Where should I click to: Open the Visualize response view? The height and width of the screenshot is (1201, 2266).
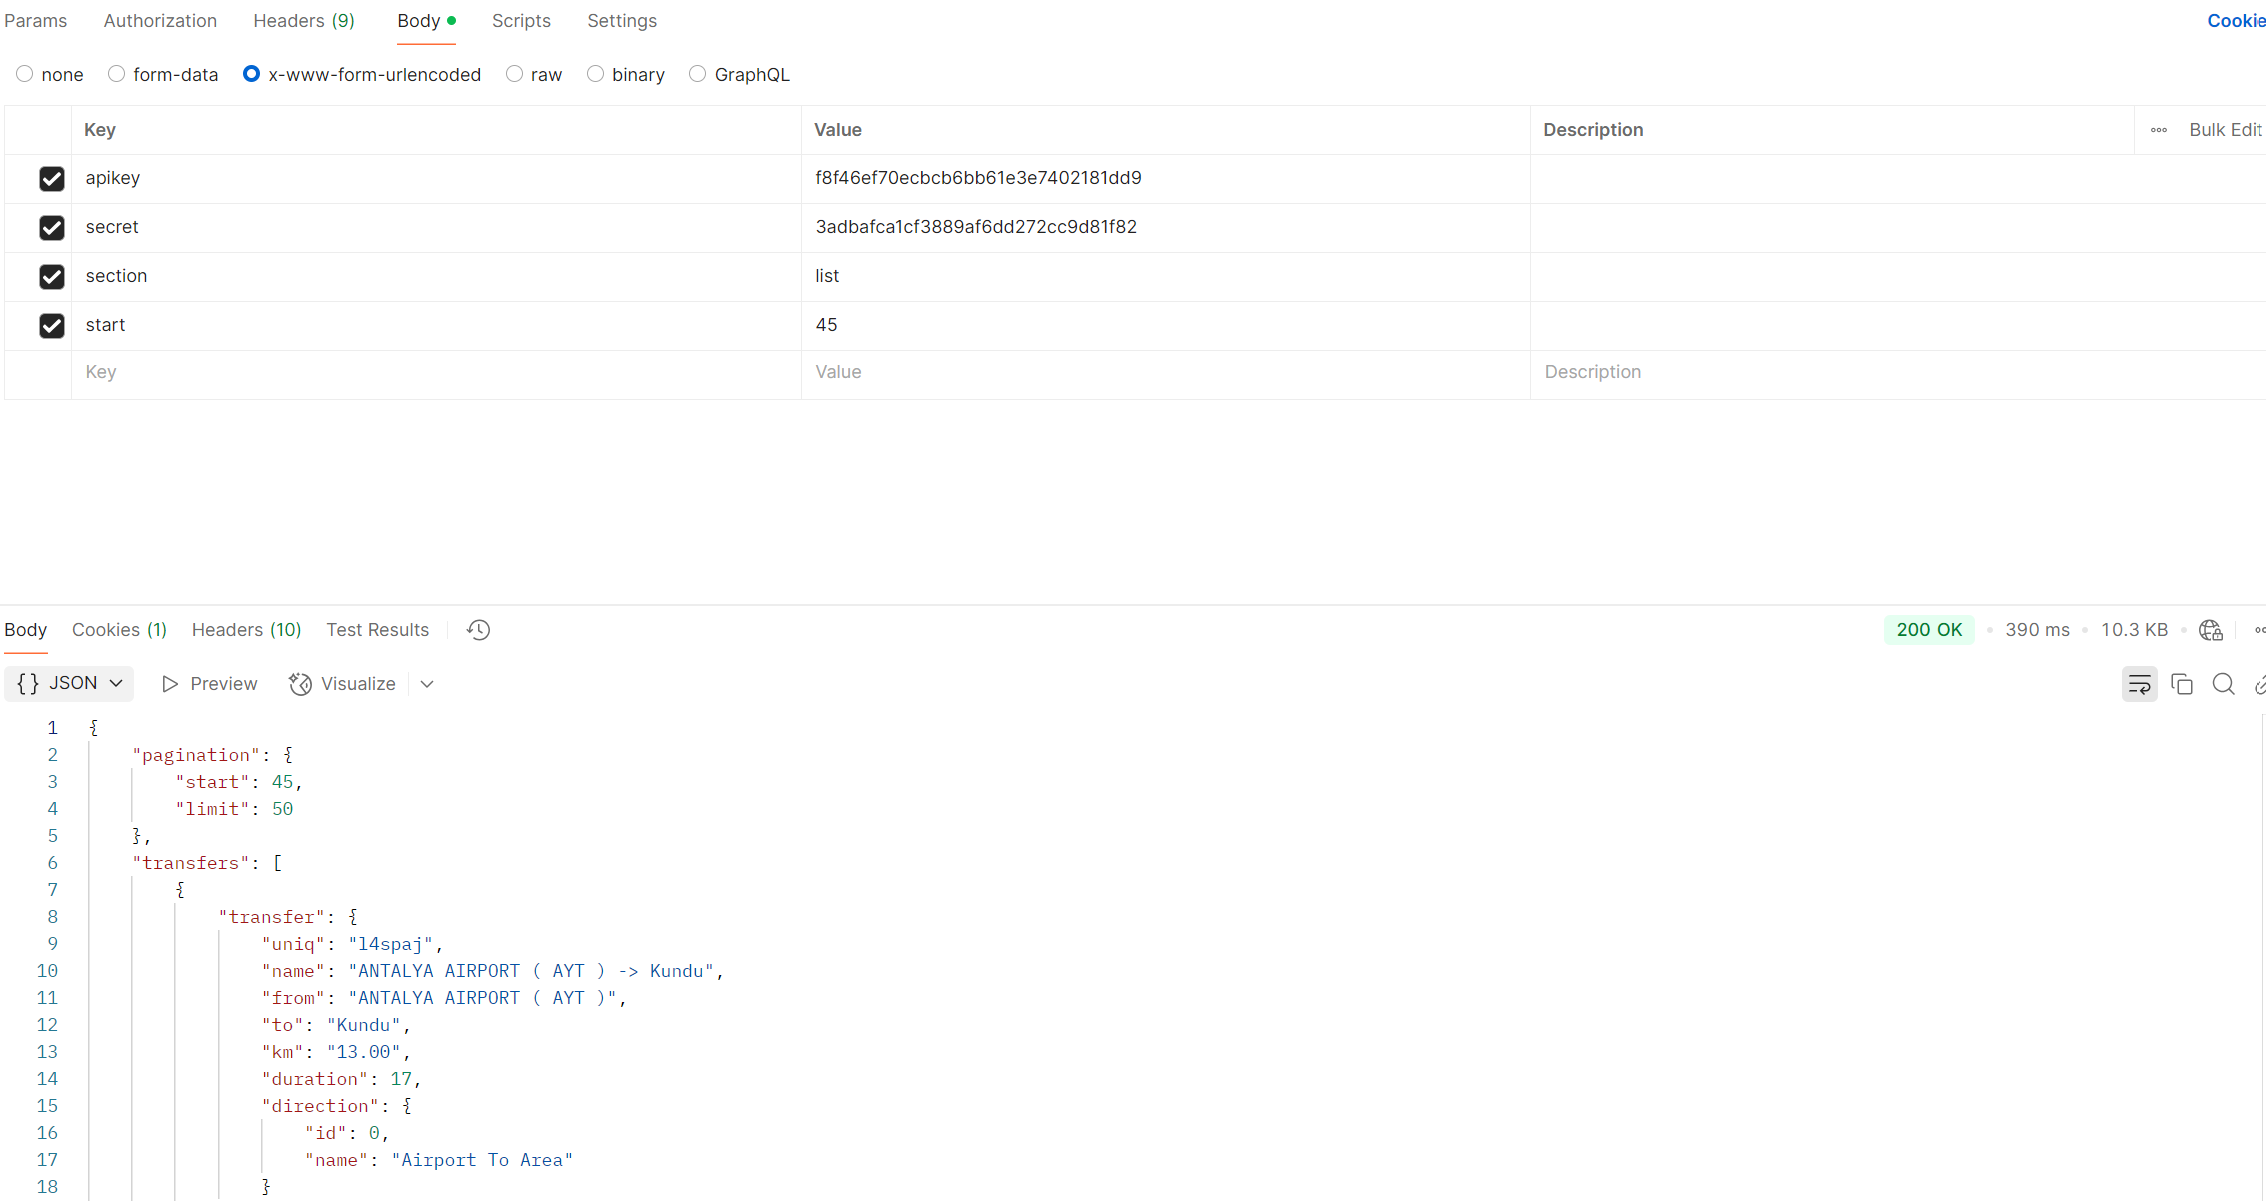pyautogui.click(x=343, y=684)
